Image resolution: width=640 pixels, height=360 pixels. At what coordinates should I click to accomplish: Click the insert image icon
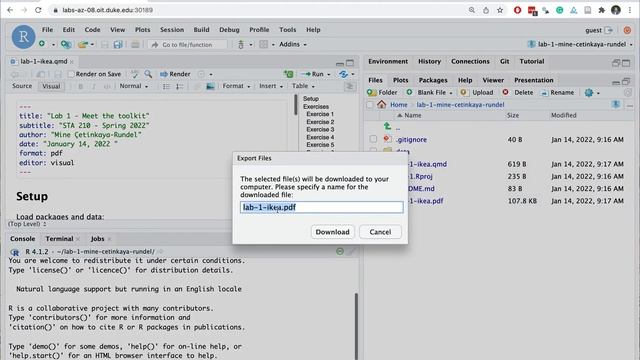coord(210,86)
